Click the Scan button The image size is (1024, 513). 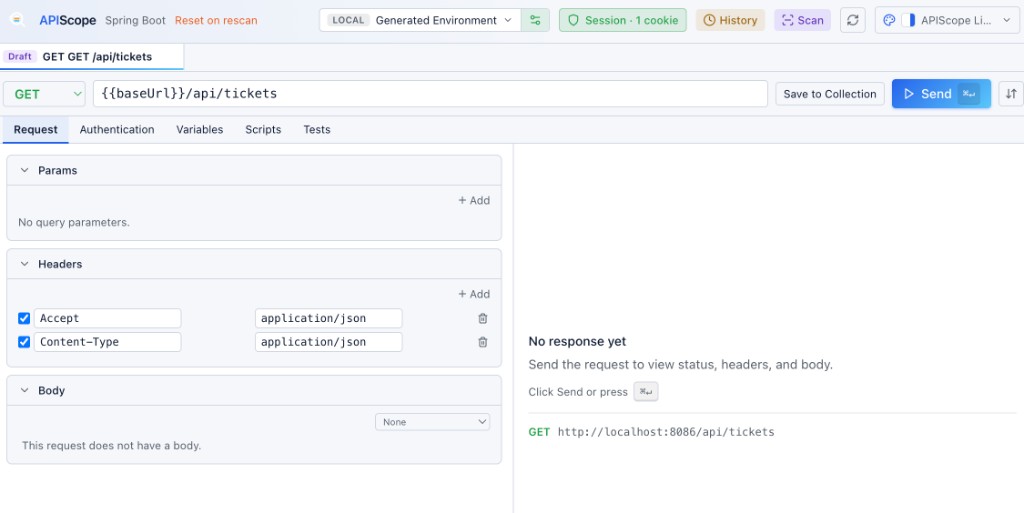[x=803, y=20]
